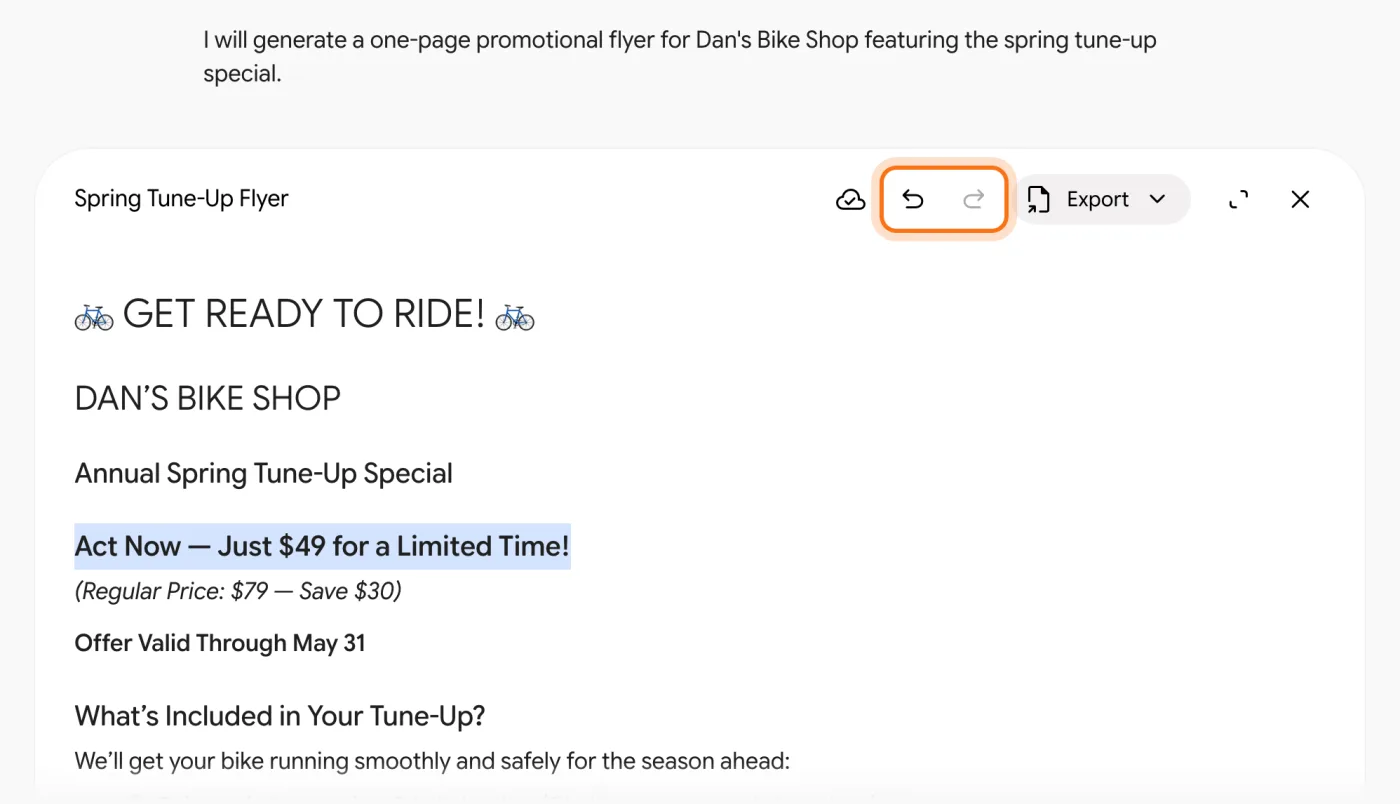Click the bicycle emoji before GET READY

tap(94, 317)
